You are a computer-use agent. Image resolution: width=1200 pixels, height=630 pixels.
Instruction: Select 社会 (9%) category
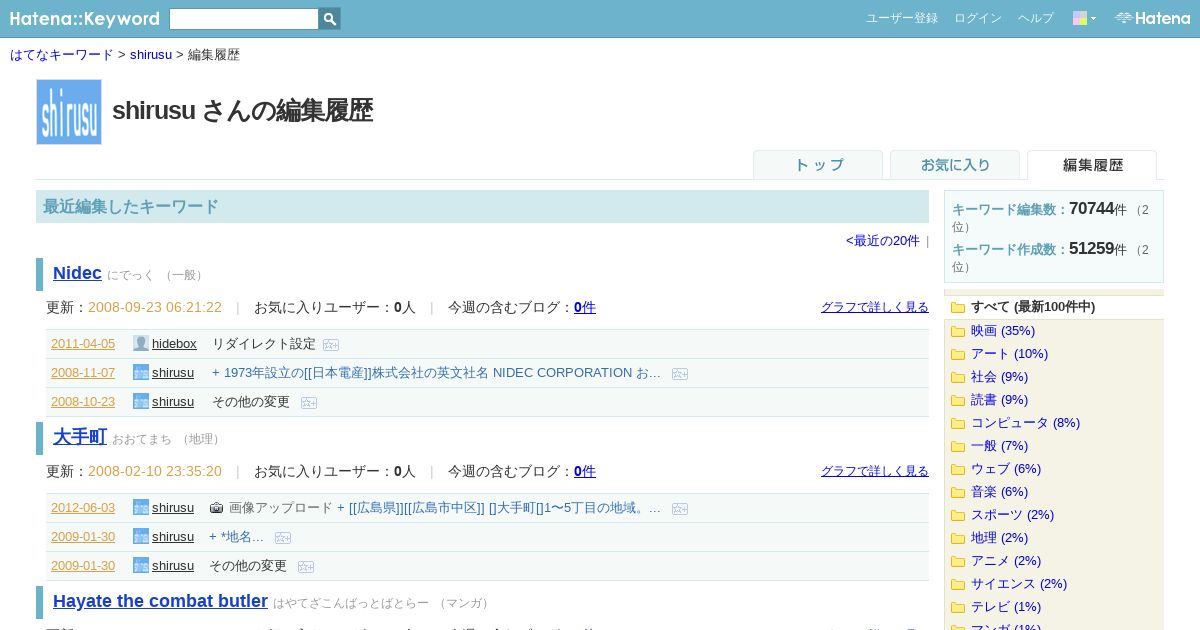coord(999,377)
